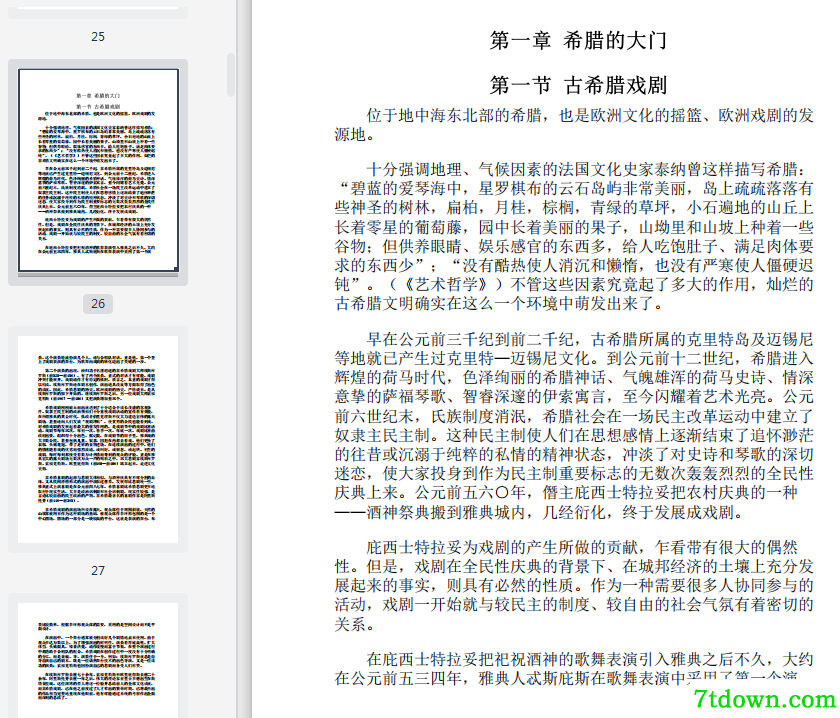Screen dimensions: 840x718
Task: Click the page number label 27
Action: (x=98, y=571)
